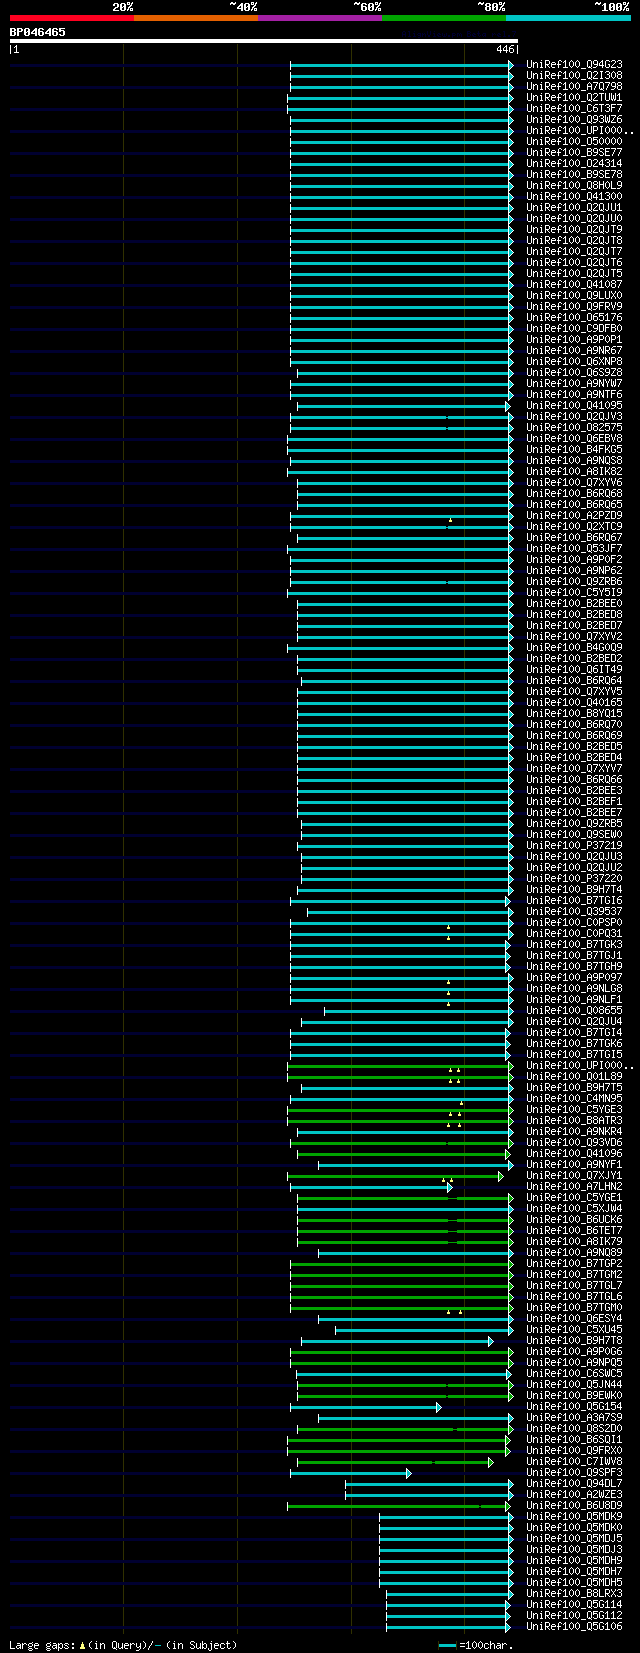
Task: Click the arrowhead ending the UniRef100_Q5G154 bar
Action: point(438,1407)
